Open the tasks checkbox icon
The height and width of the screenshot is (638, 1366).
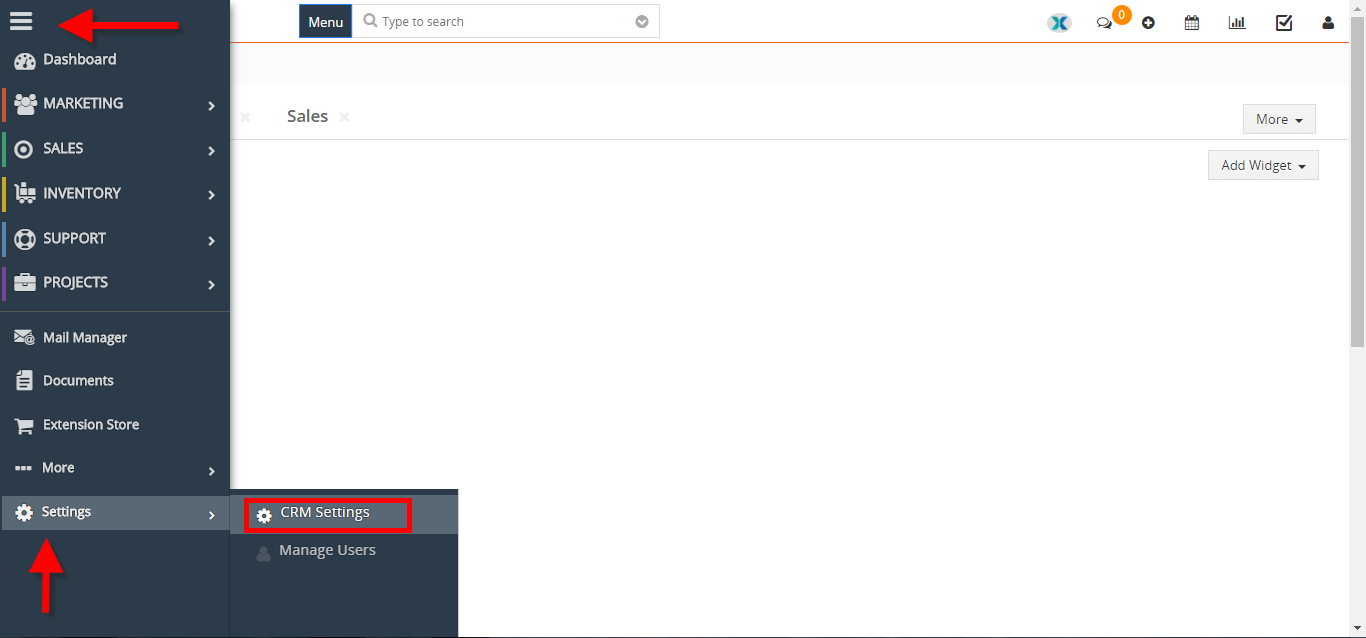click(1284, 22)
